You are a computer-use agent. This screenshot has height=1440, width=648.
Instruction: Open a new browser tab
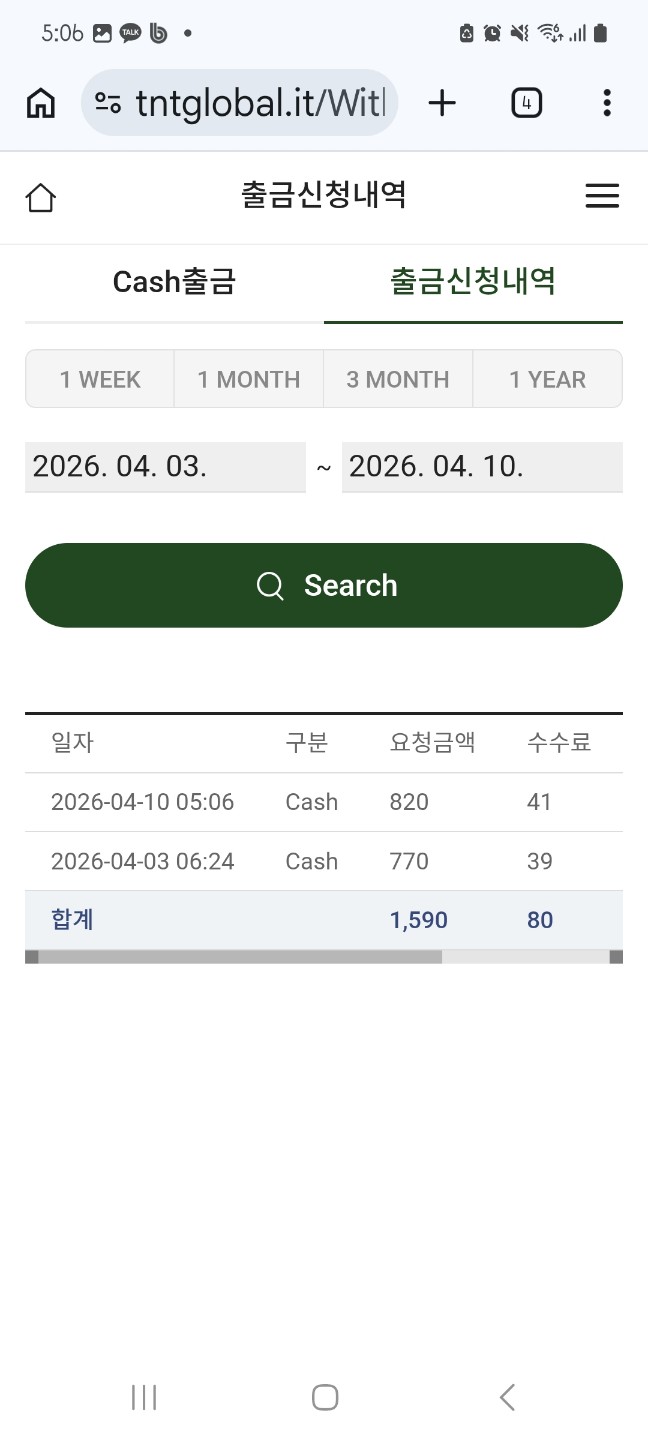pyautogui.click(x=441, y=103)
